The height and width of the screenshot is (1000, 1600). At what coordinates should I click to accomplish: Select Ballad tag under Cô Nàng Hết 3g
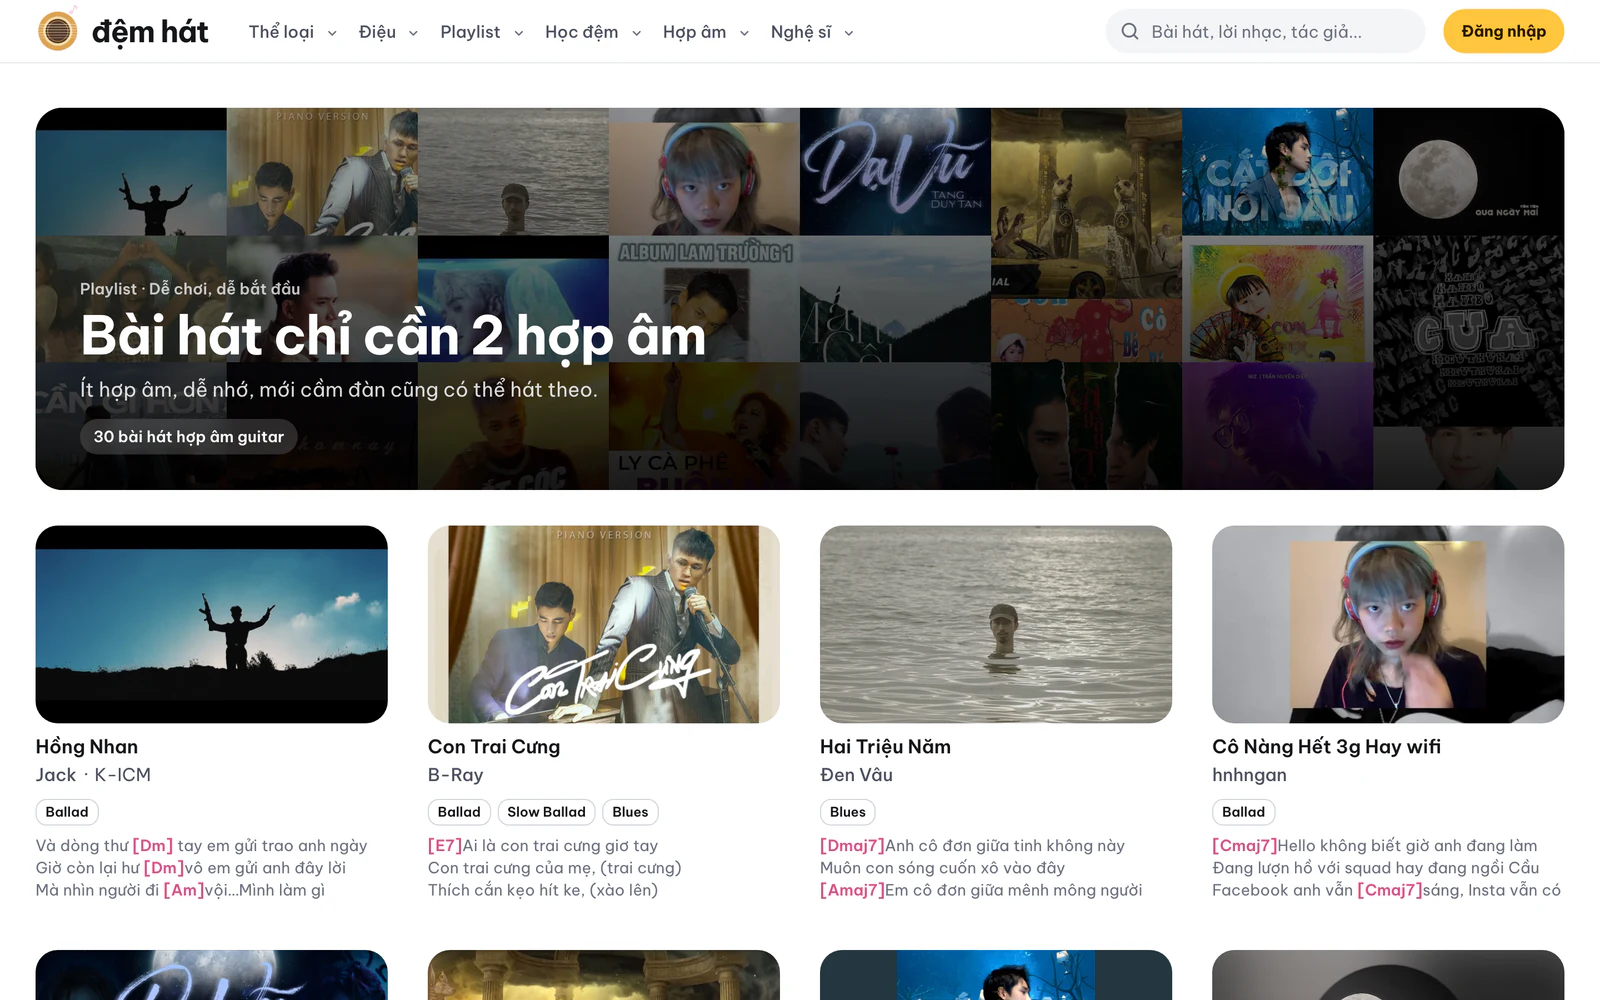(x=1243, y=812)
